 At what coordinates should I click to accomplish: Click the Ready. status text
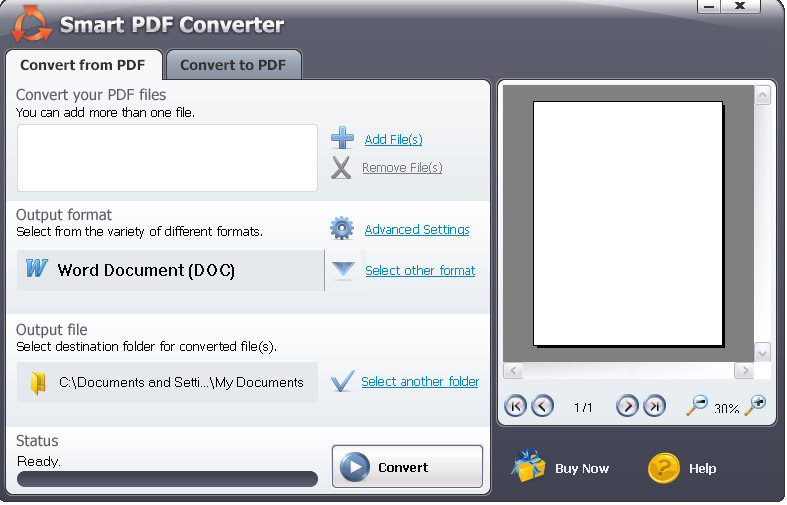click(x=39, y=461)
